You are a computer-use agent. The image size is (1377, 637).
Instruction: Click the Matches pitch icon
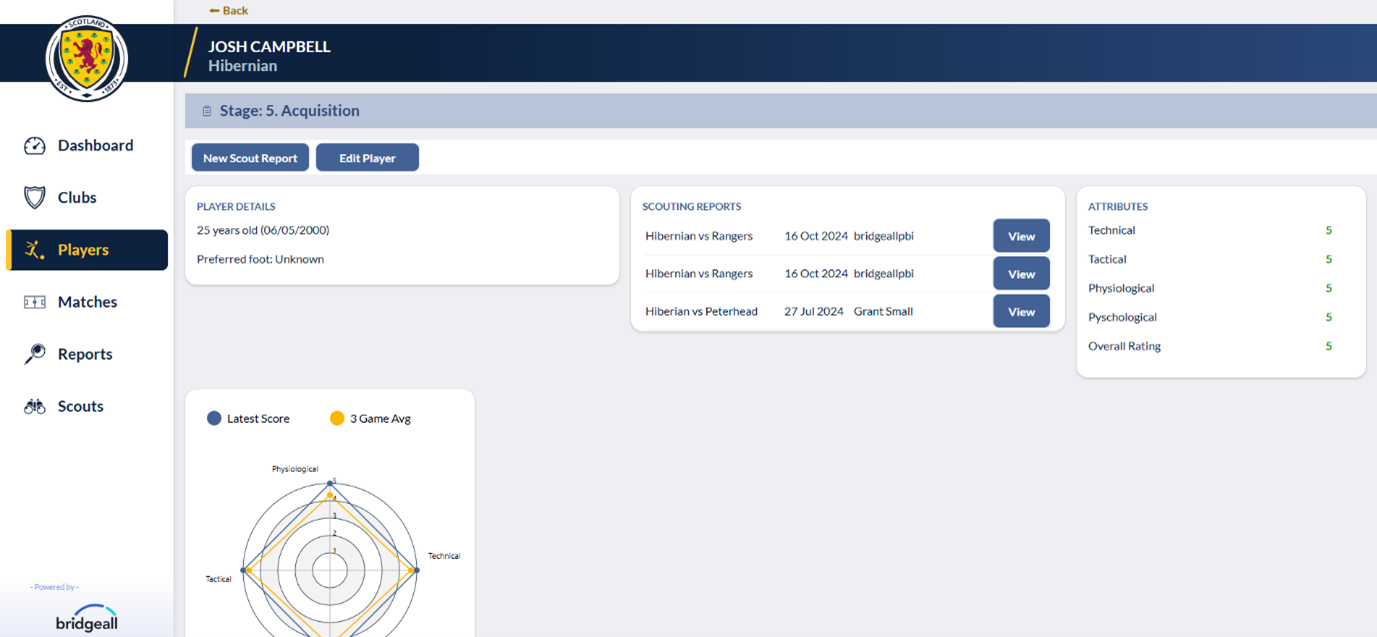click(35, 302)
